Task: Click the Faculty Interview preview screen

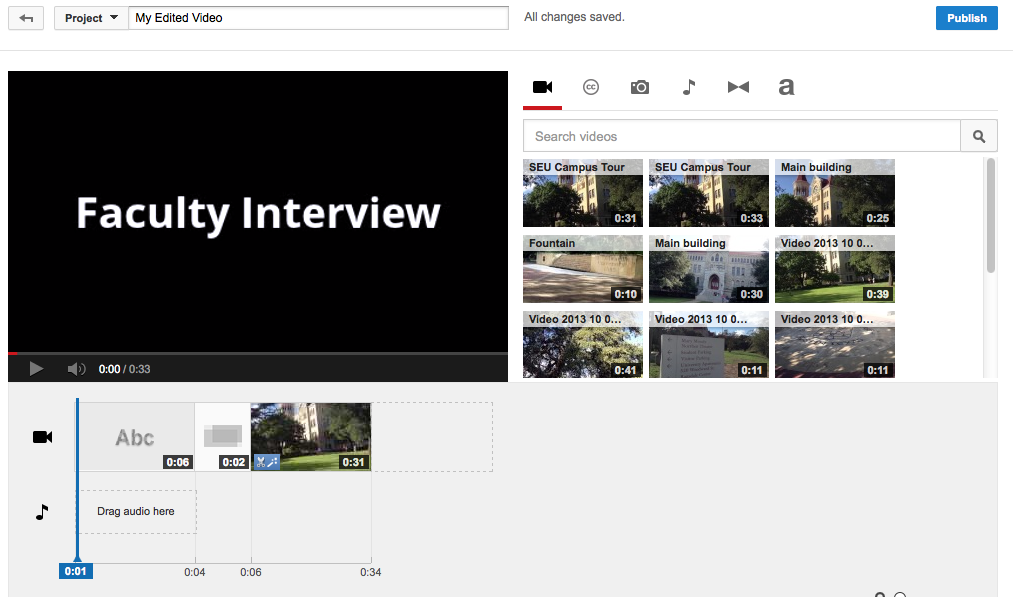Action: [x=258, y=211]
